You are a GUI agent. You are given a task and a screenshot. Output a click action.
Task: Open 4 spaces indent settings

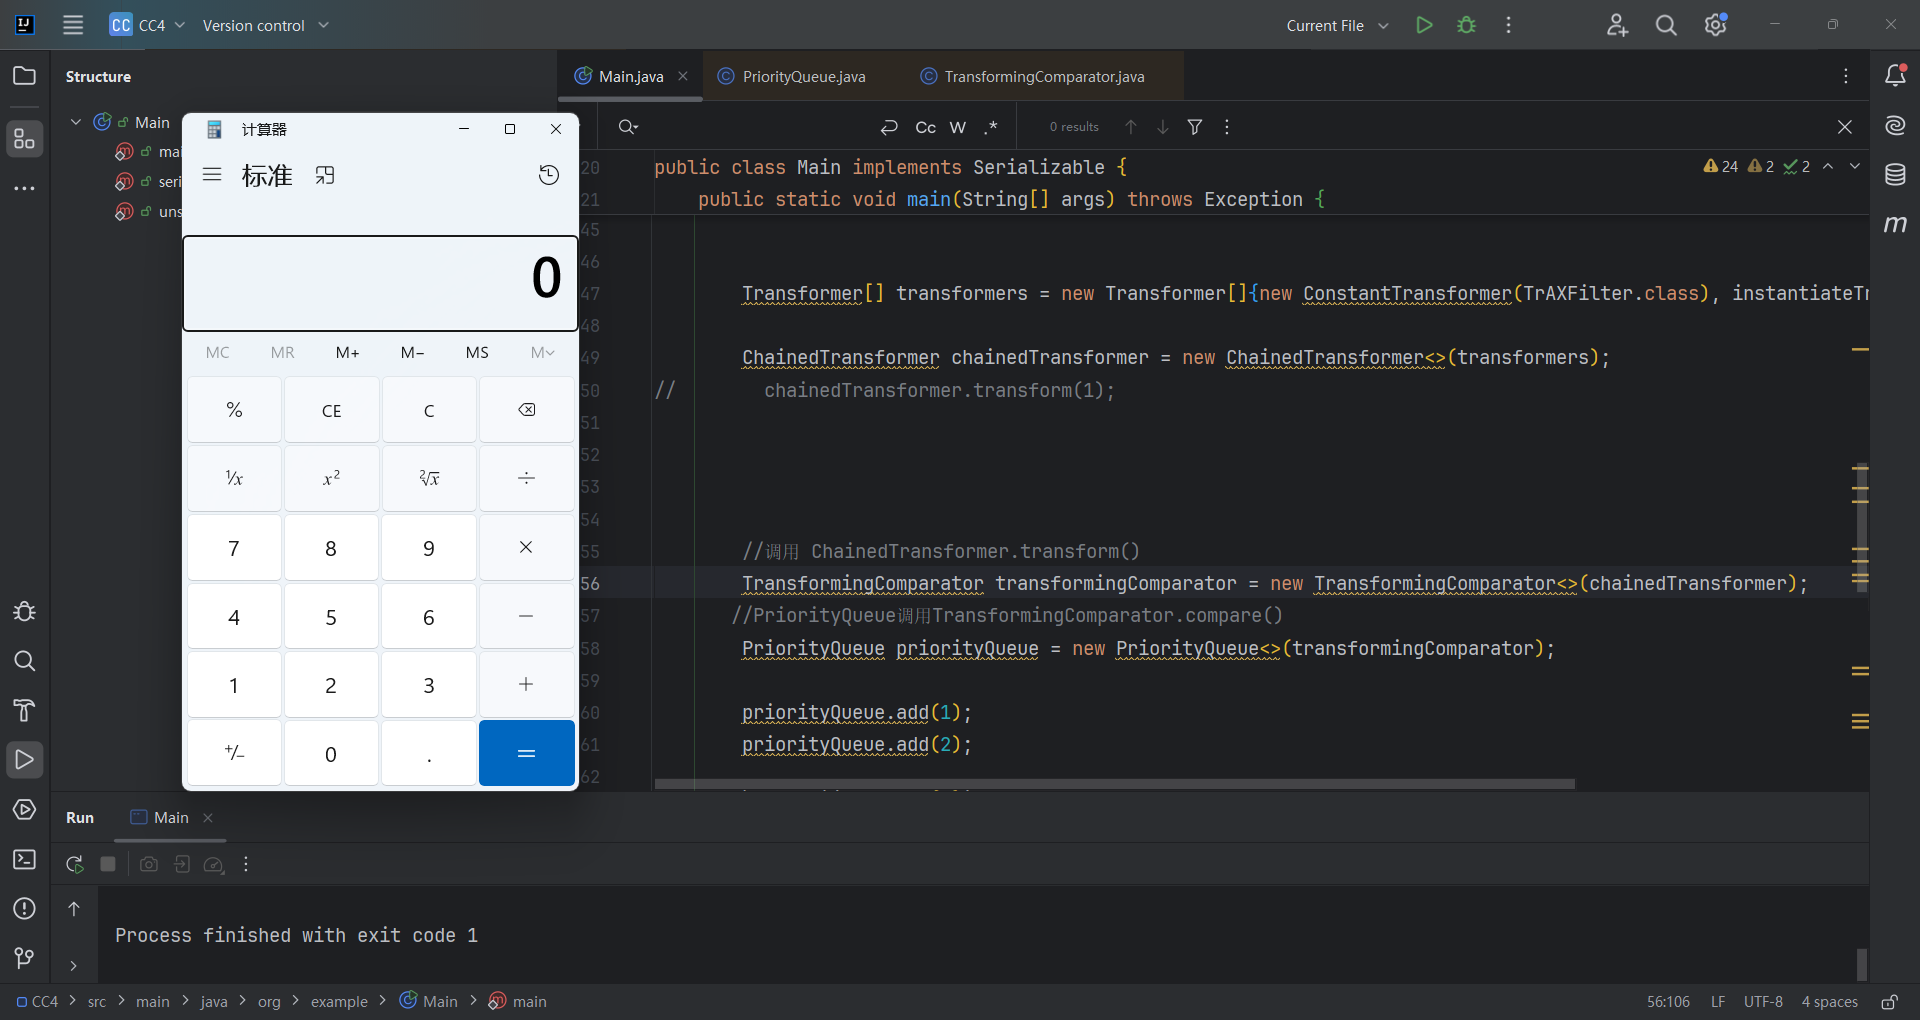[x=1829, y=1001]
